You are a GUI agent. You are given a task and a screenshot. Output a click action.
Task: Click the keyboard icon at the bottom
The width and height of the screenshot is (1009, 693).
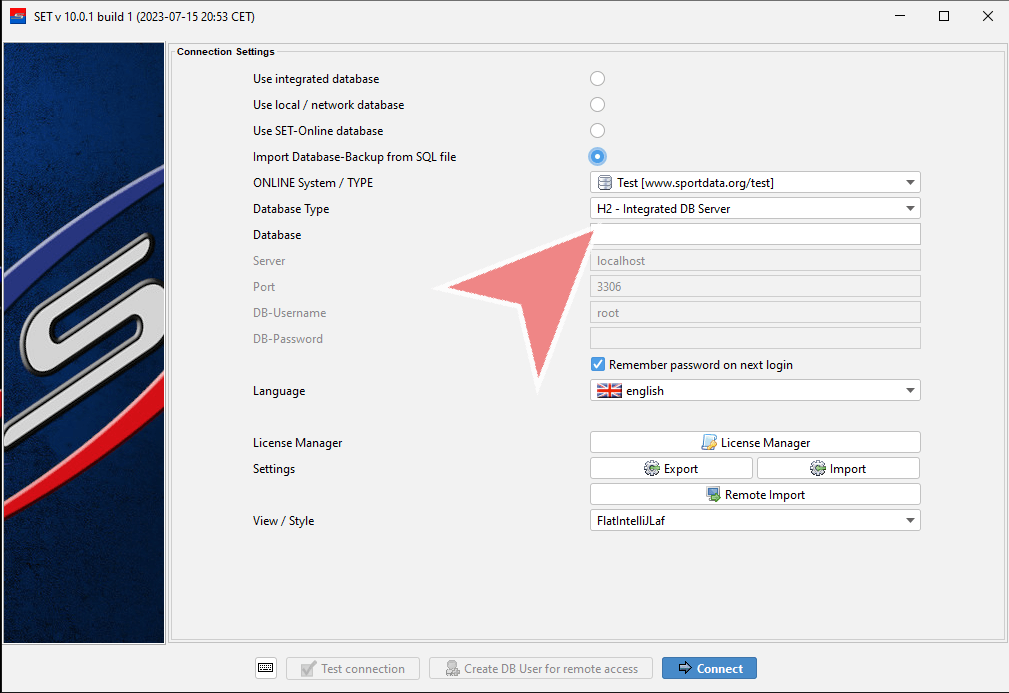click(265, 668)
